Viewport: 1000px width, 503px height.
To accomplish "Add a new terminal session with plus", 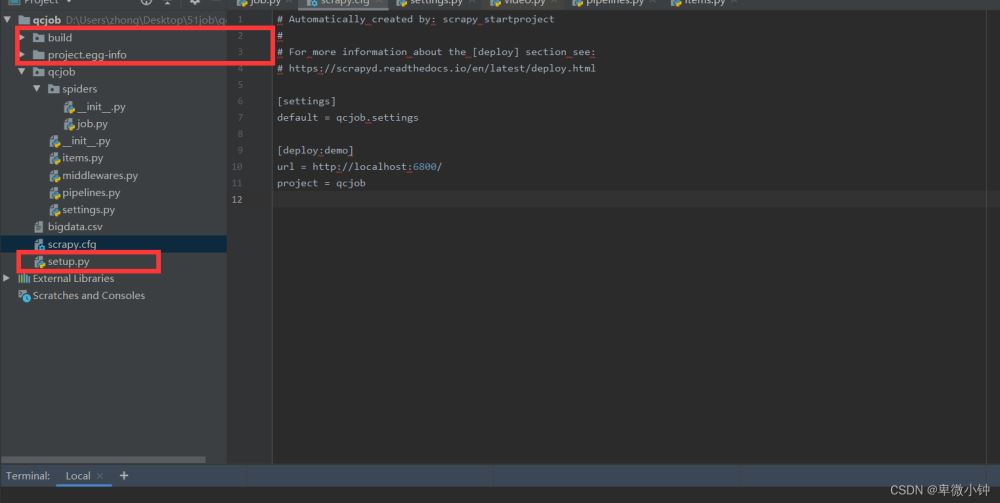I will click(x=124, y=476).
